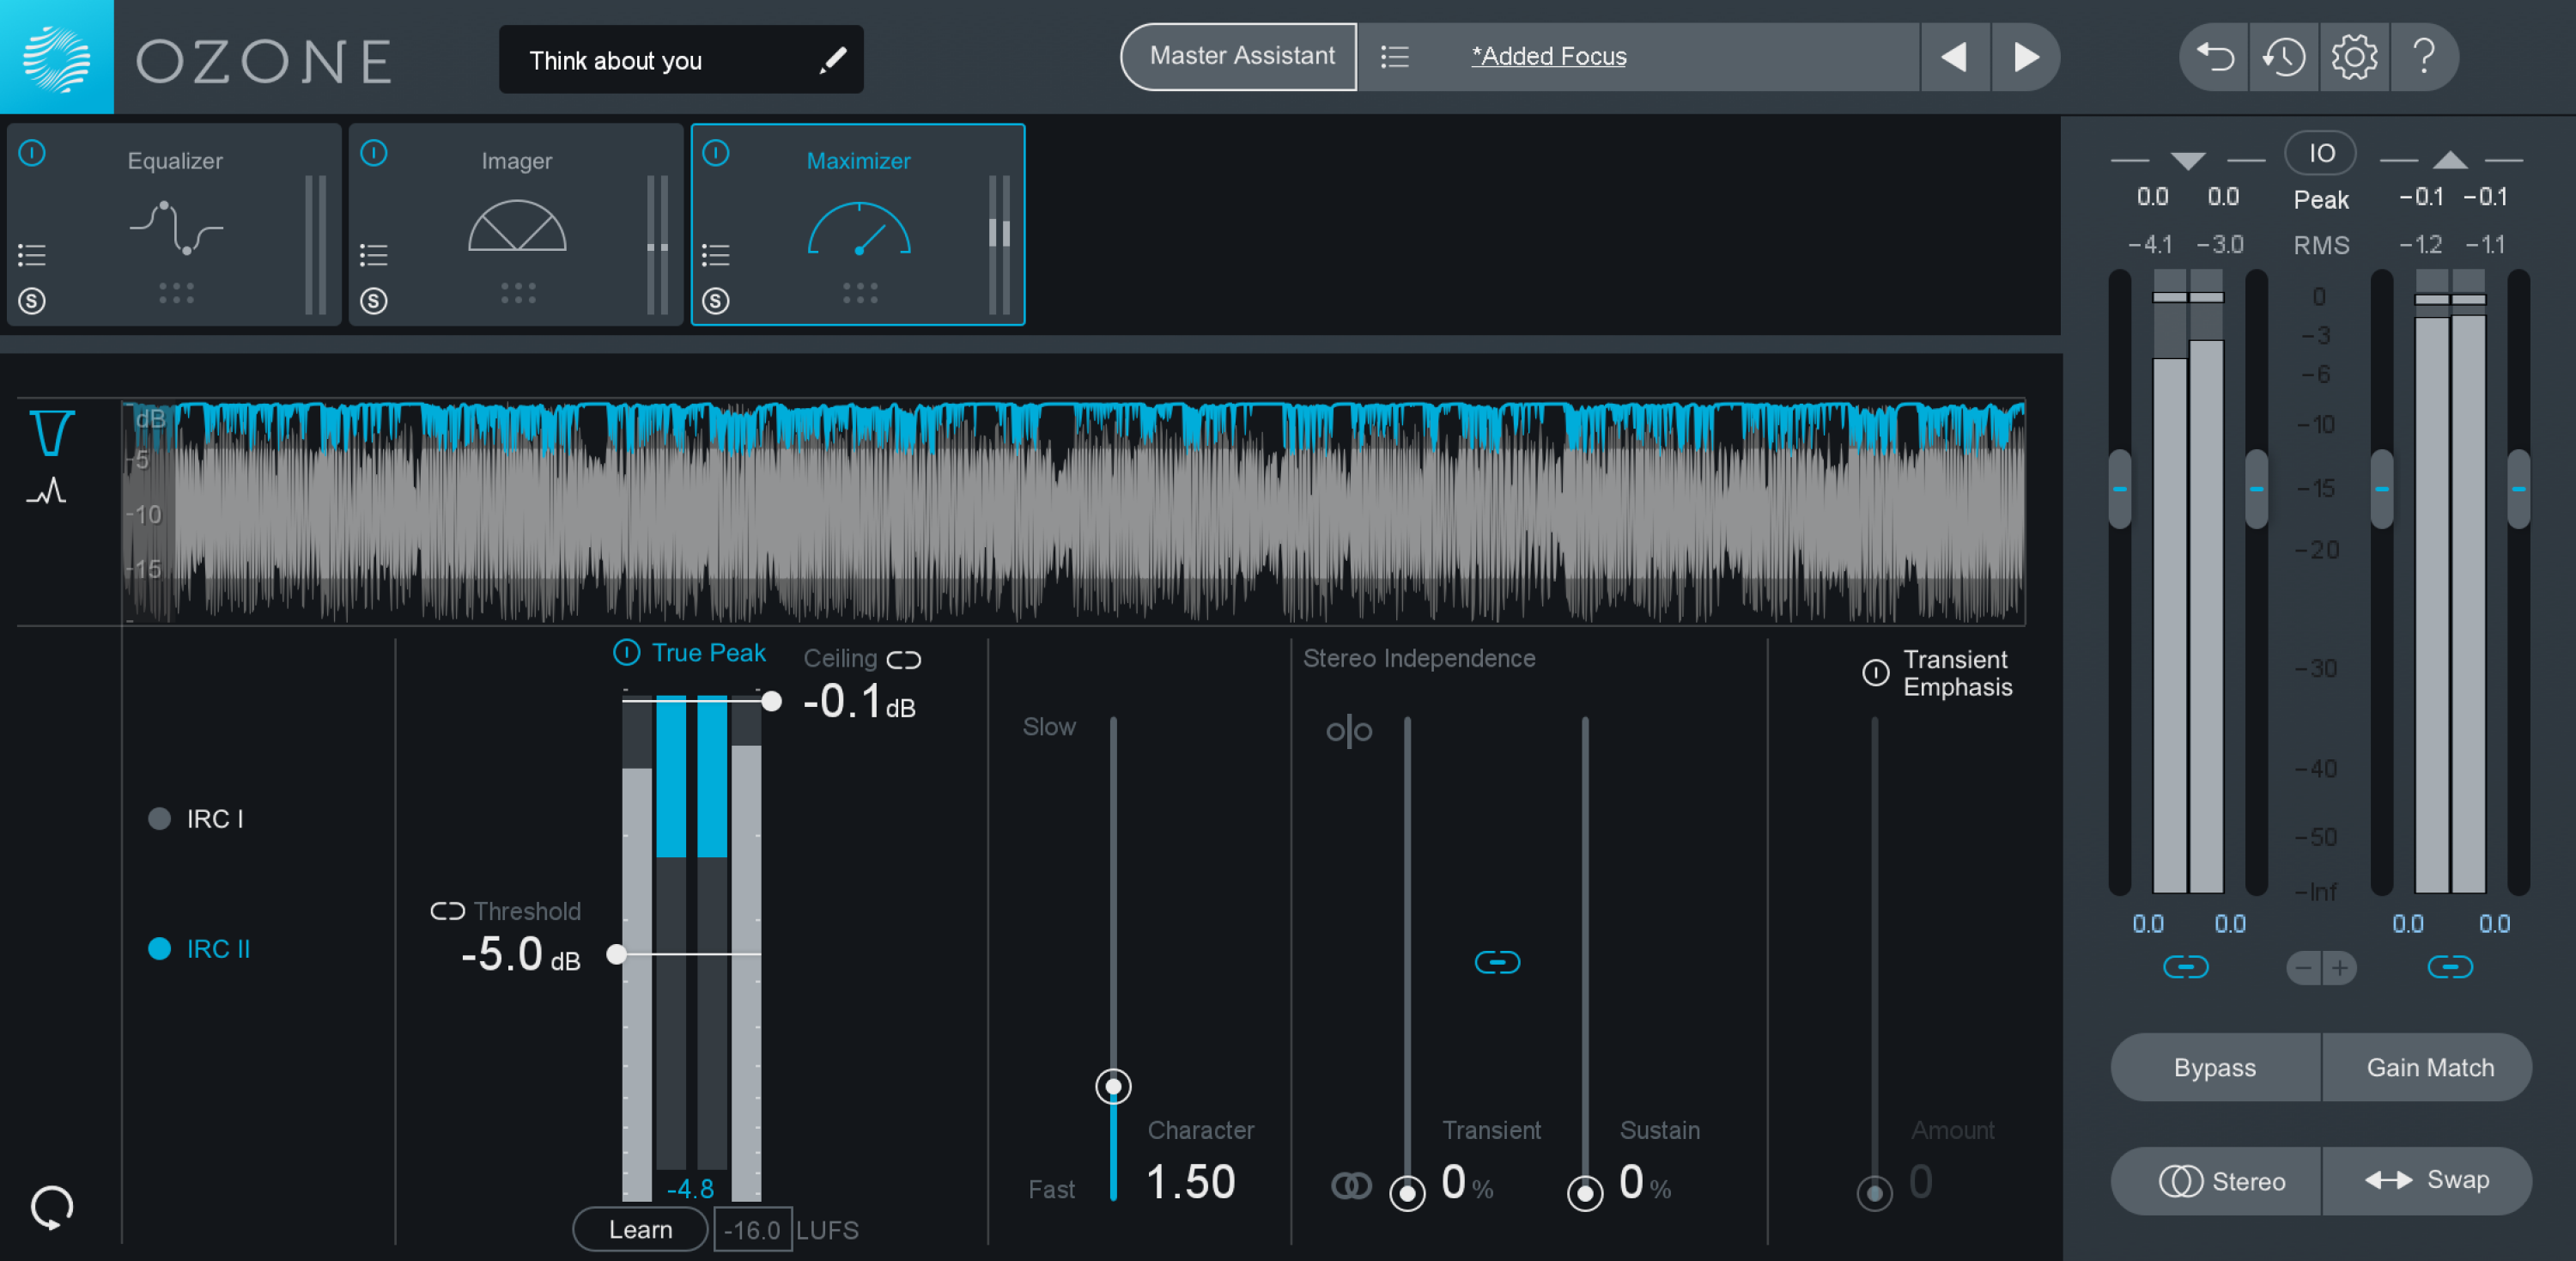Image resolution: width=2576 pixels, height=1261 pixels.
Task: Solo the Maximizer module with its S icon
Action: point(716,301)
